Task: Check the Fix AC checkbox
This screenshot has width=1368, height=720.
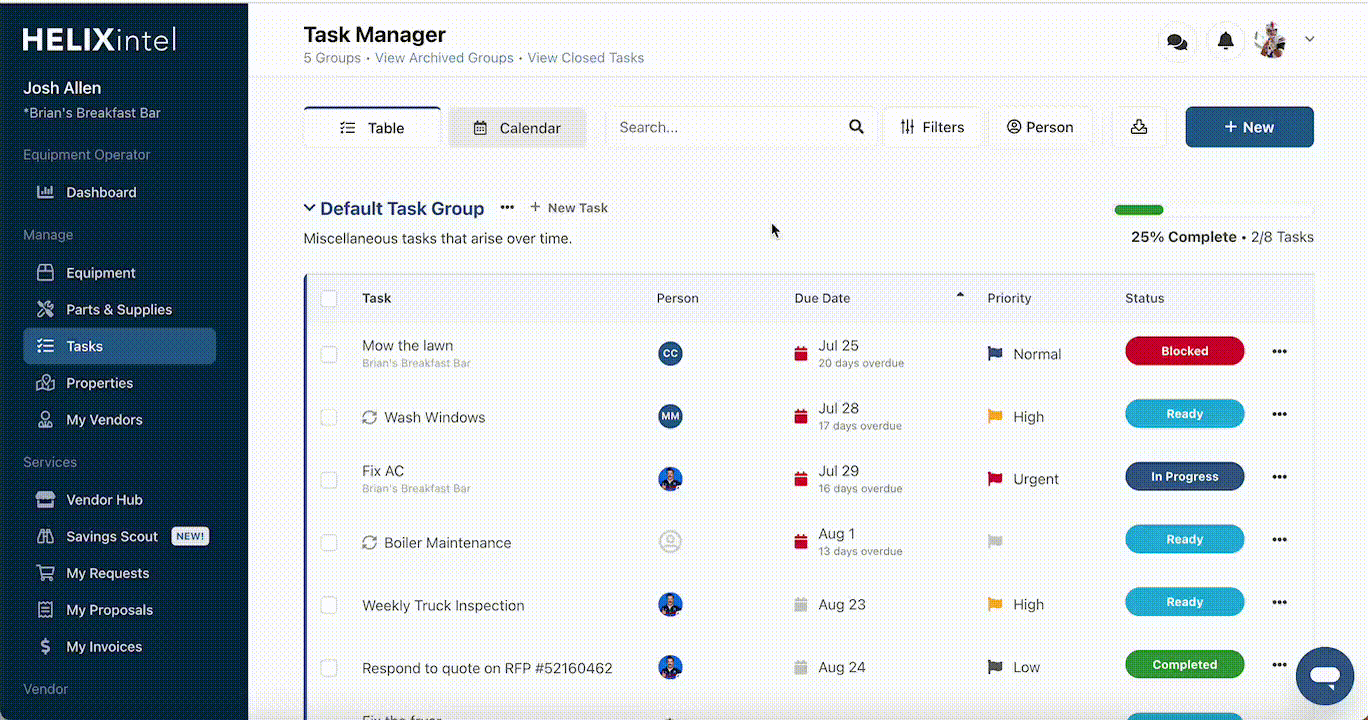Action: point(329,480)
